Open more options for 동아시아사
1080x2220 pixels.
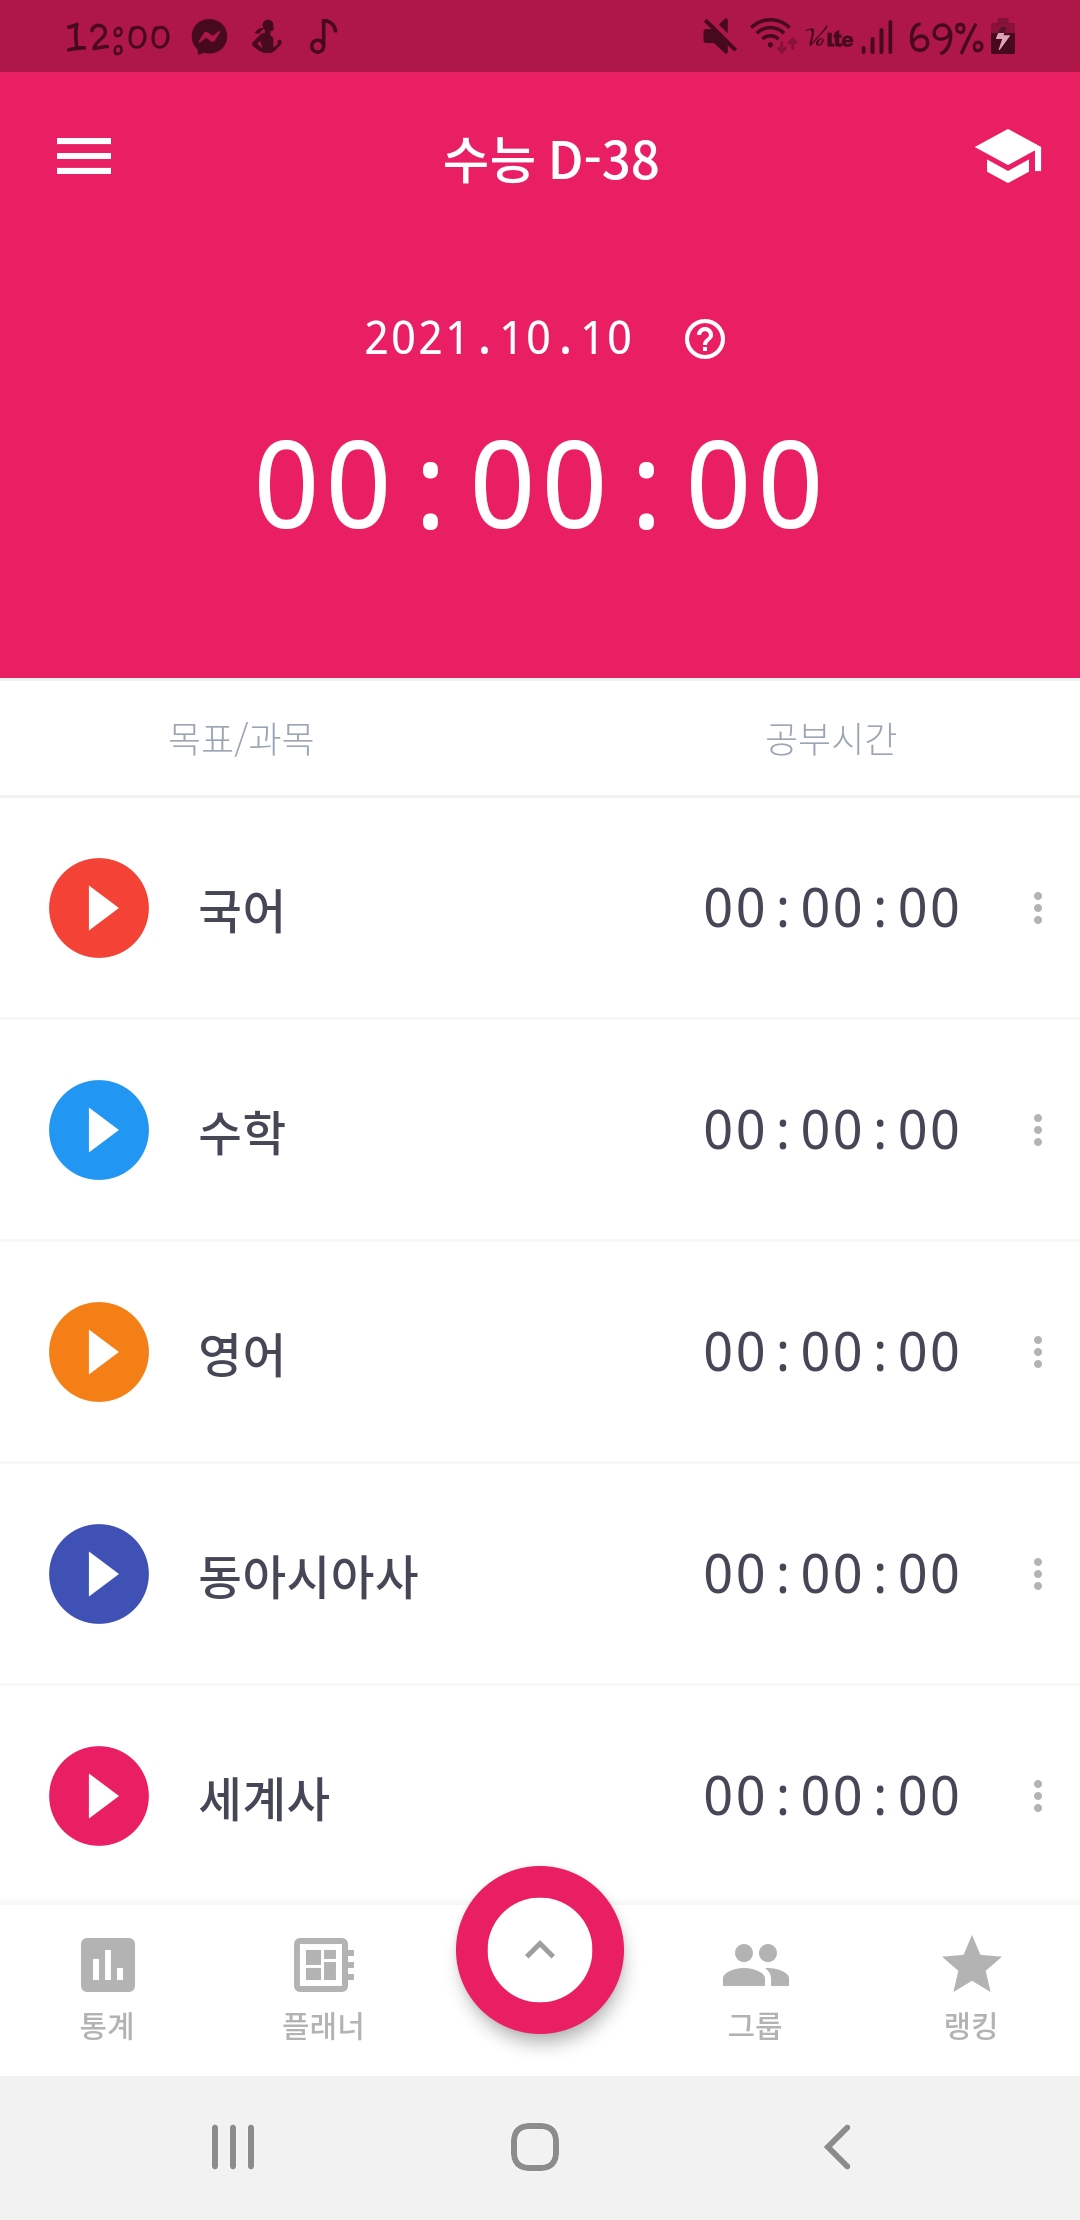tap(1038, 1574)
